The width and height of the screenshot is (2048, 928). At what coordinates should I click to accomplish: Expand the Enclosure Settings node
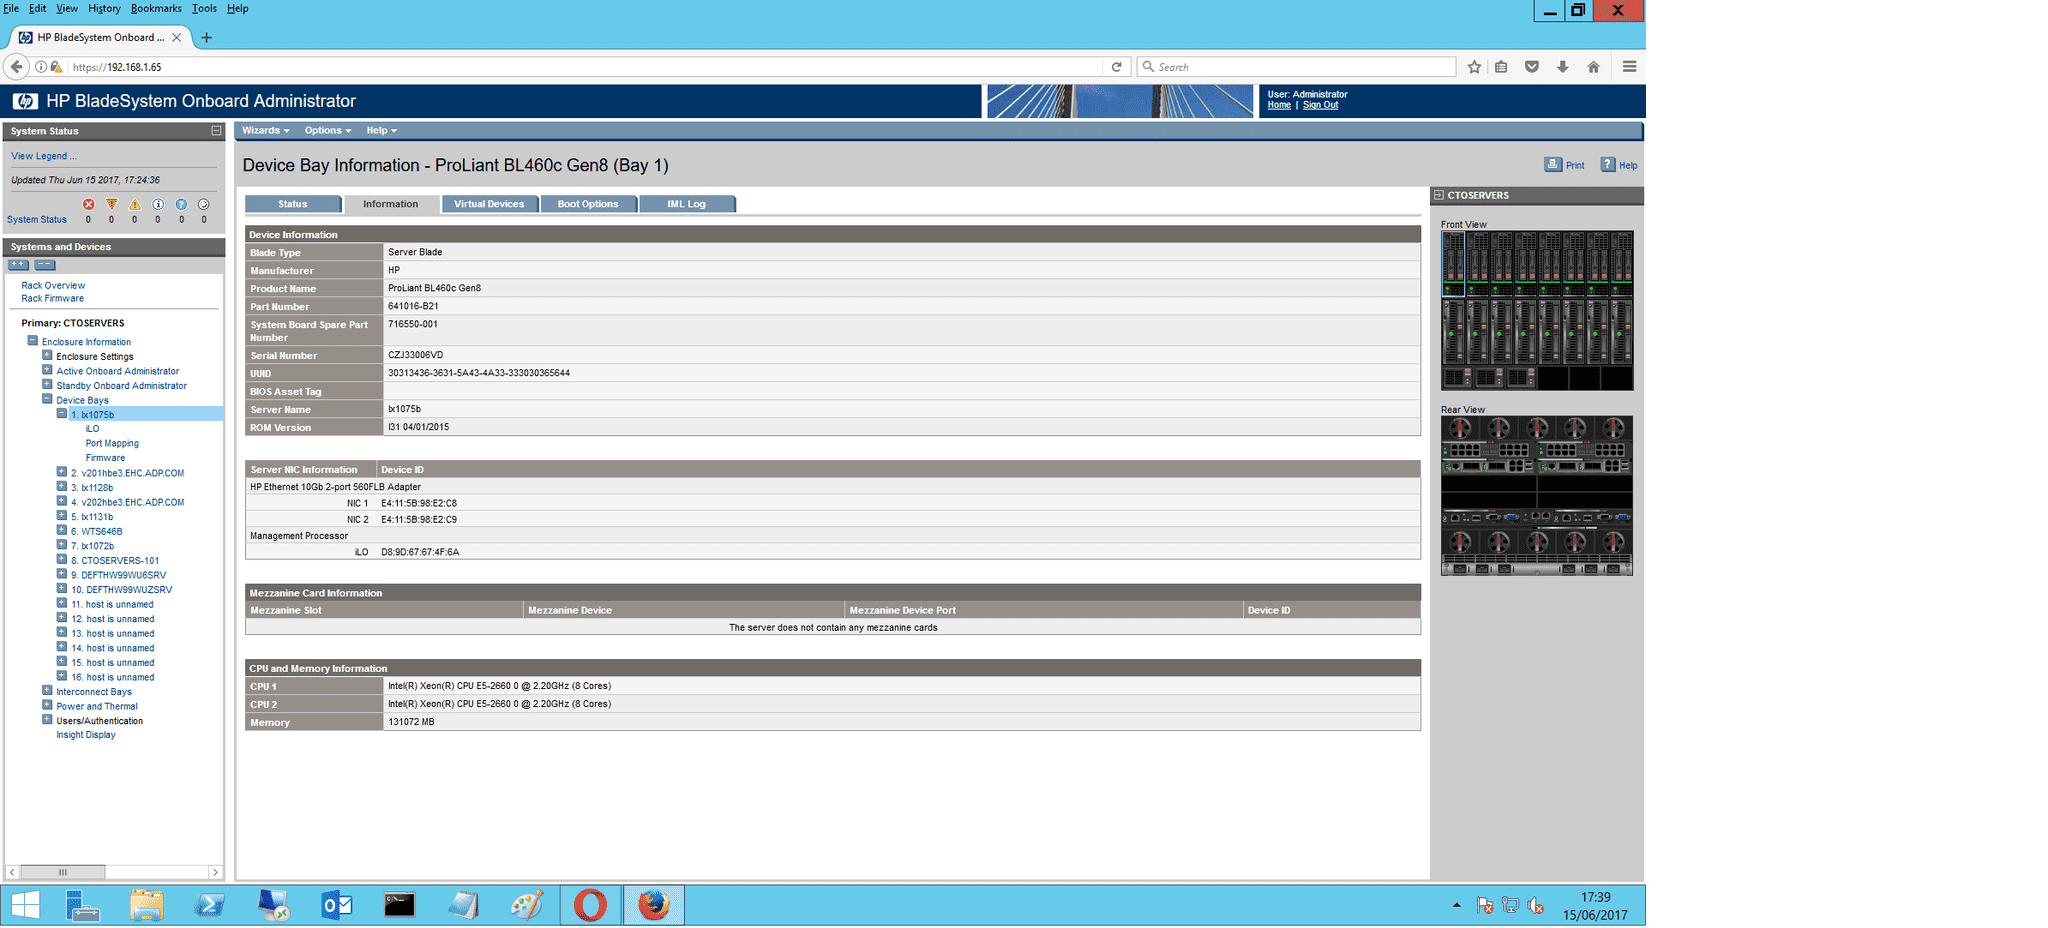tap(47, 355)
